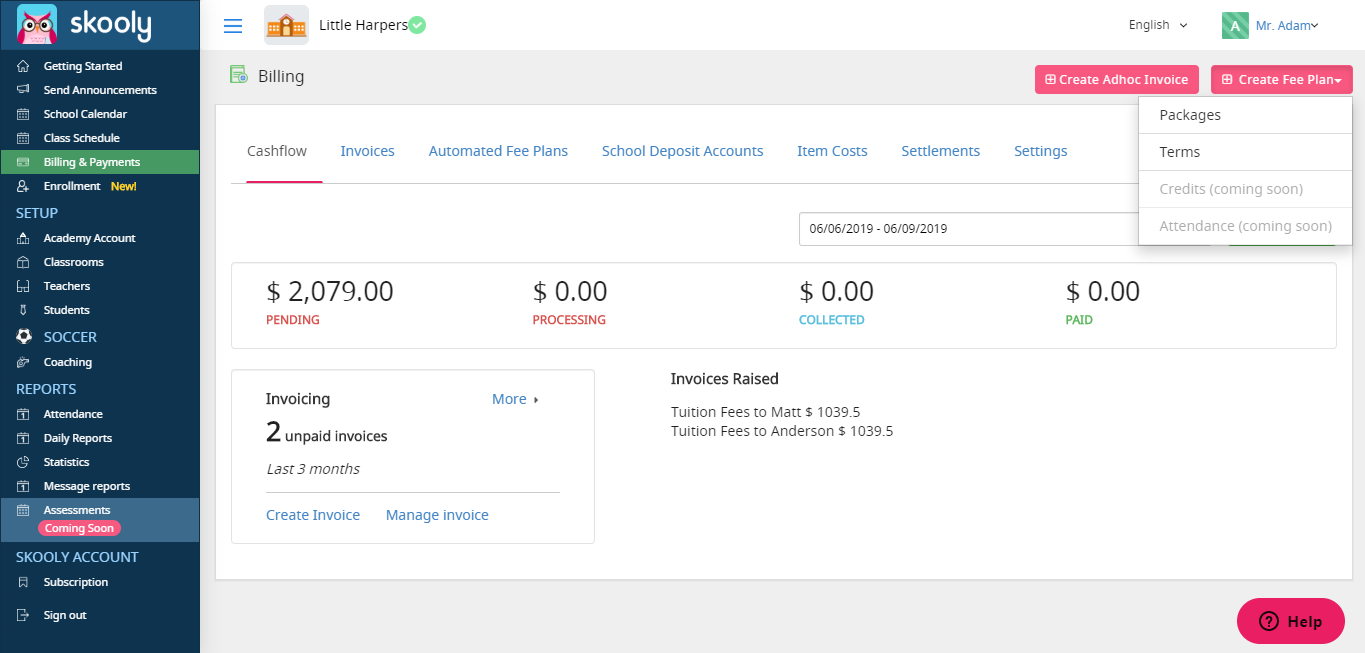Click the Little Harpers school building icon
Viewport: 1365px width, 653px height.
coord(286,25)
